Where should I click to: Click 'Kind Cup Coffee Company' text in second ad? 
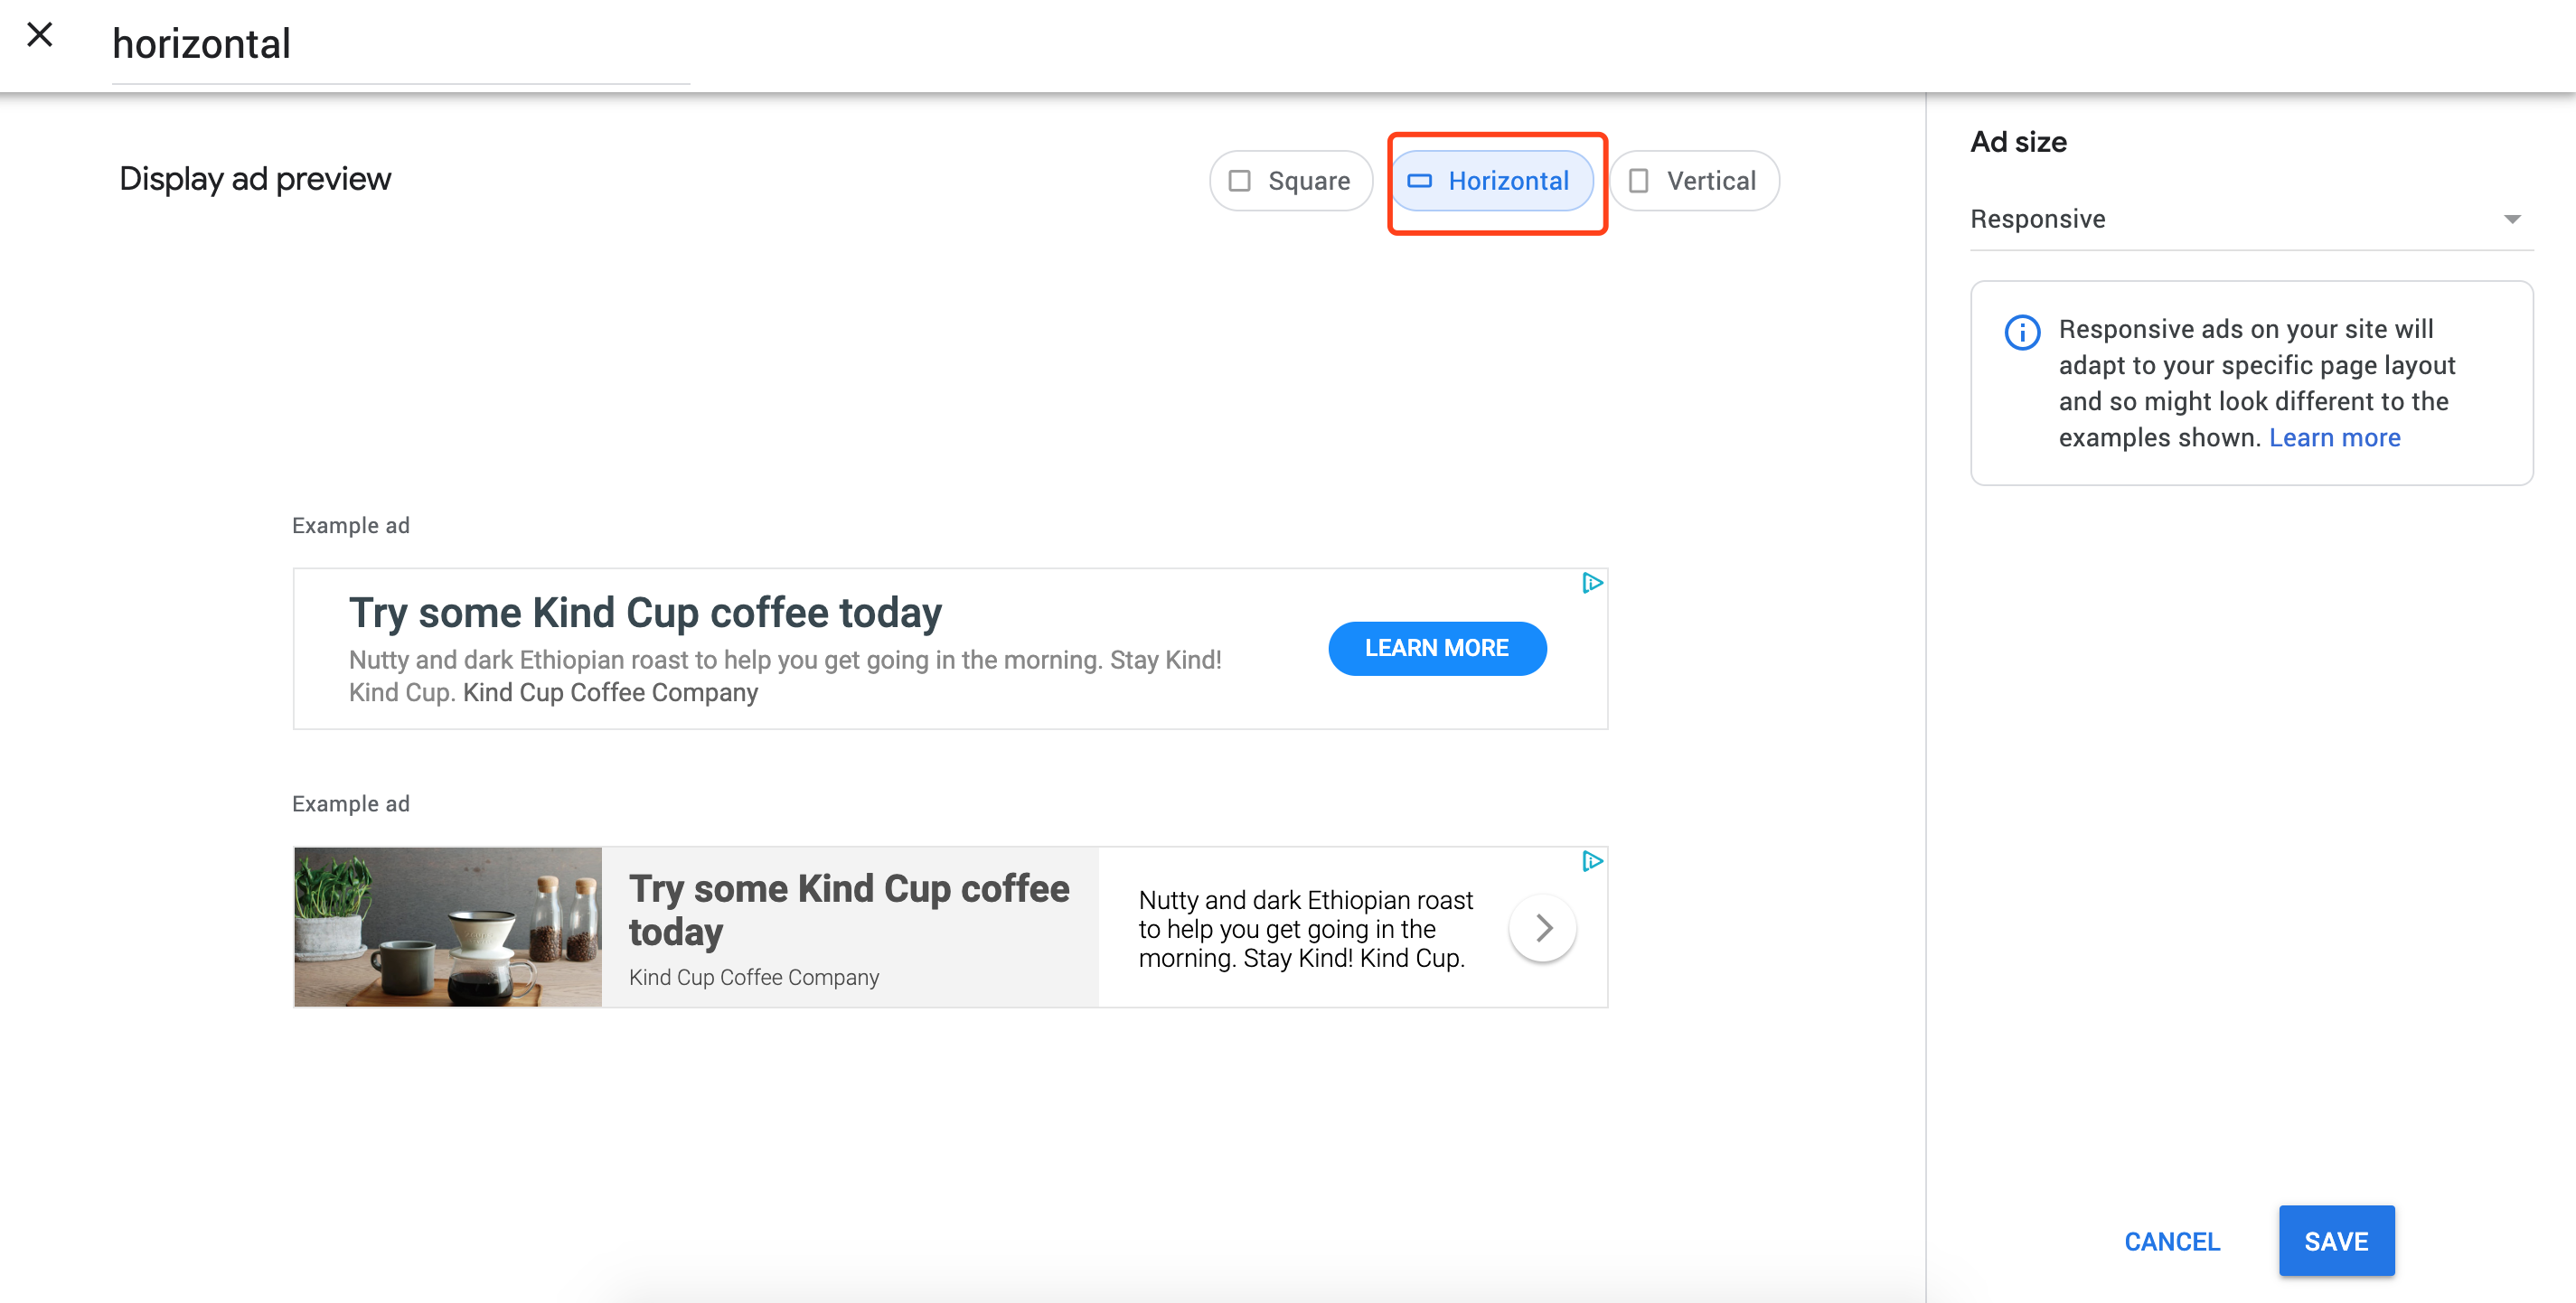click(x=754, y=977)
